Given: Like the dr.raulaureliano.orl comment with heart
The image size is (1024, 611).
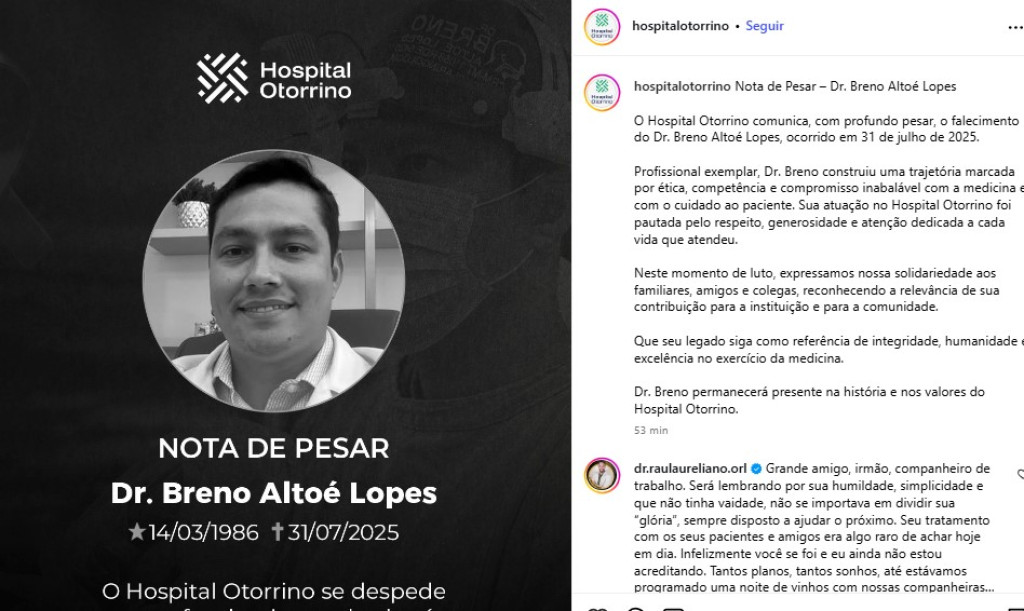Looking at the screenshot, I should coord(1021,475).
